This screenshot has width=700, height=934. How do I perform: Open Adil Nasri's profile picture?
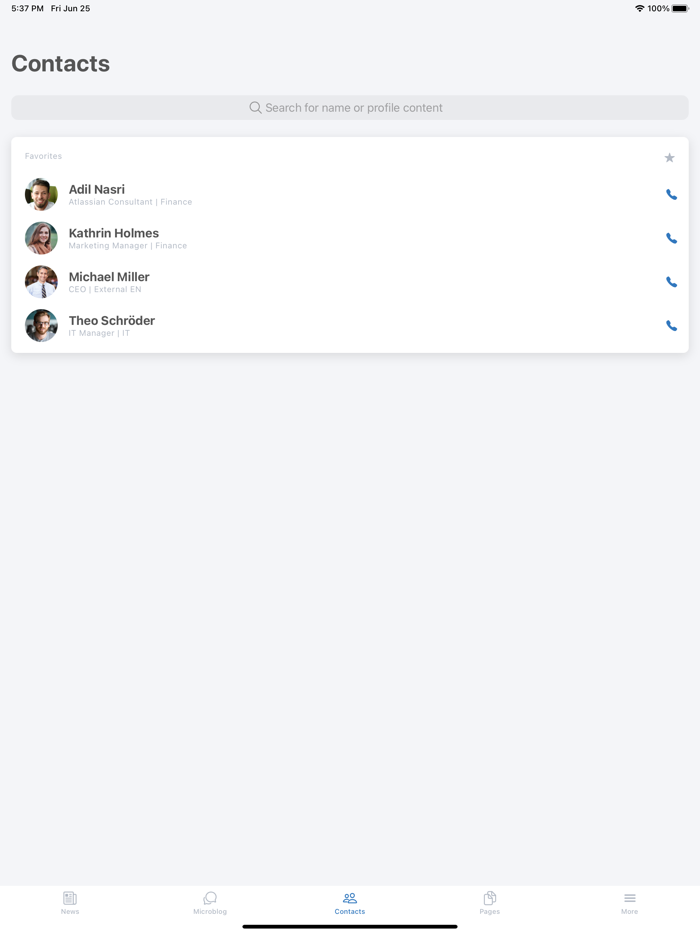[41, 194]
